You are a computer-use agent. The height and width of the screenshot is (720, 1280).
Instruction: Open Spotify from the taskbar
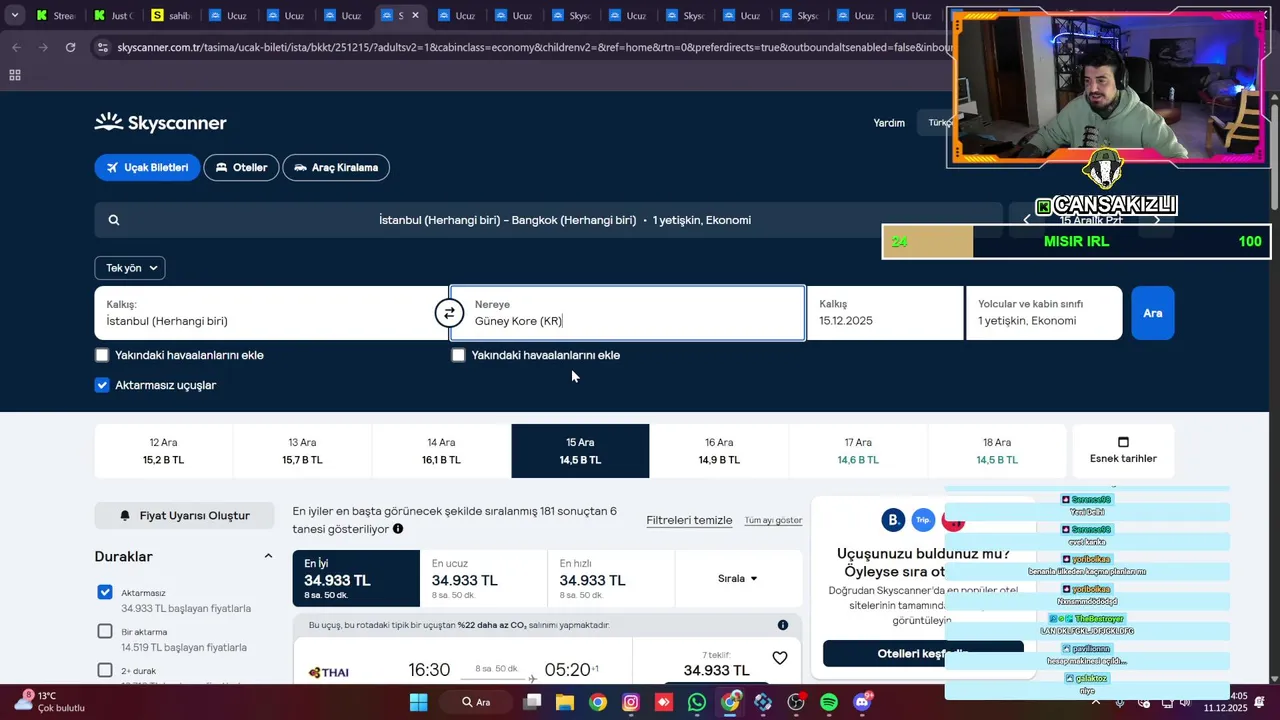coord(829,702)
